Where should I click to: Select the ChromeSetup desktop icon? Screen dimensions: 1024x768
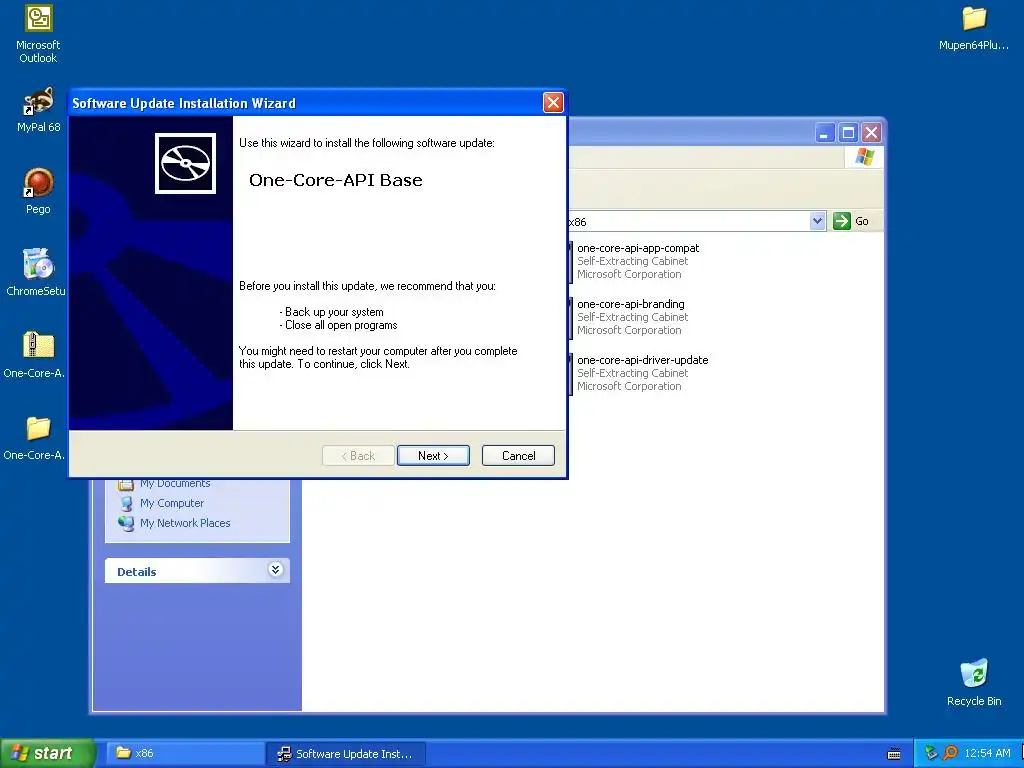pos(37,272)
